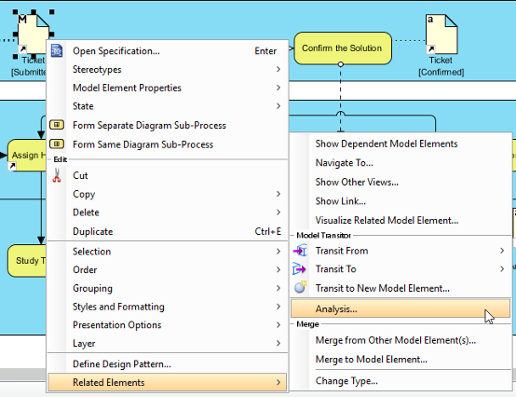Click the Form Same Diagram Sub-Process icon
Screen dimensions: 516x397
point(57,144)
